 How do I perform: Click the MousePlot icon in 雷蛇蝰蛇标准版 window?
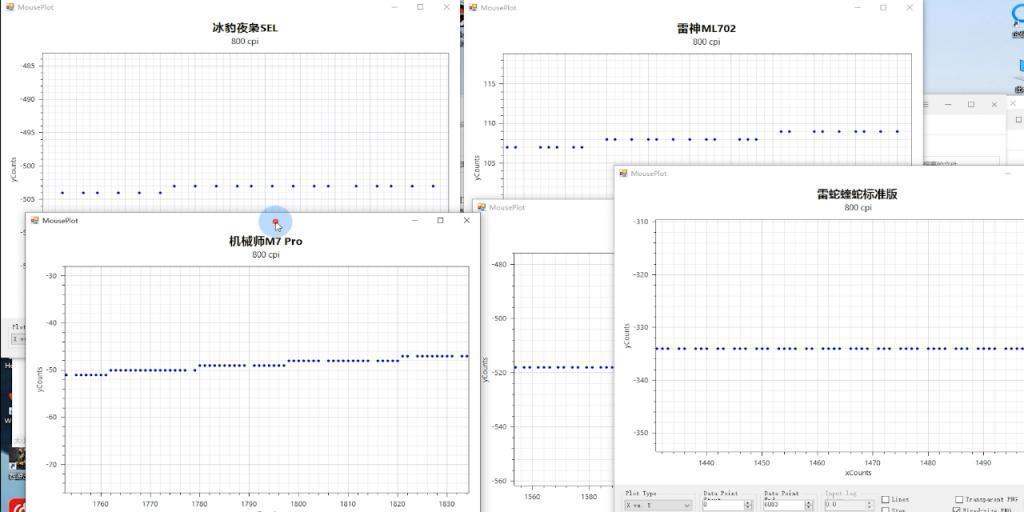pos(623,173)
